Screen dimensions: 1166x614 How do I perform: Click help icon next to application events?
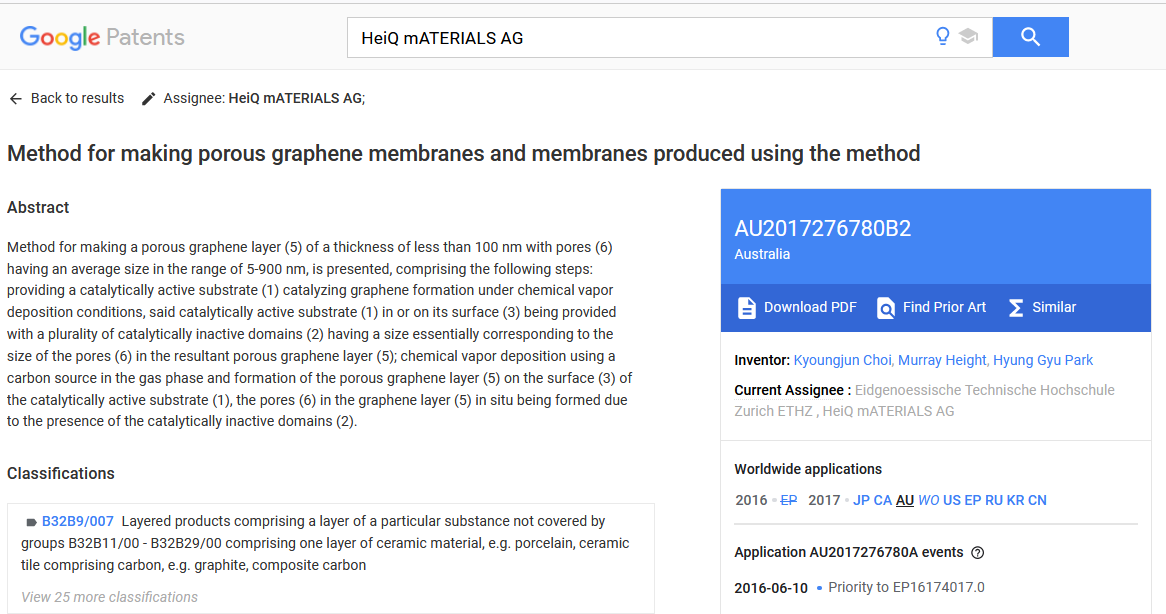(x=978, y=552)
